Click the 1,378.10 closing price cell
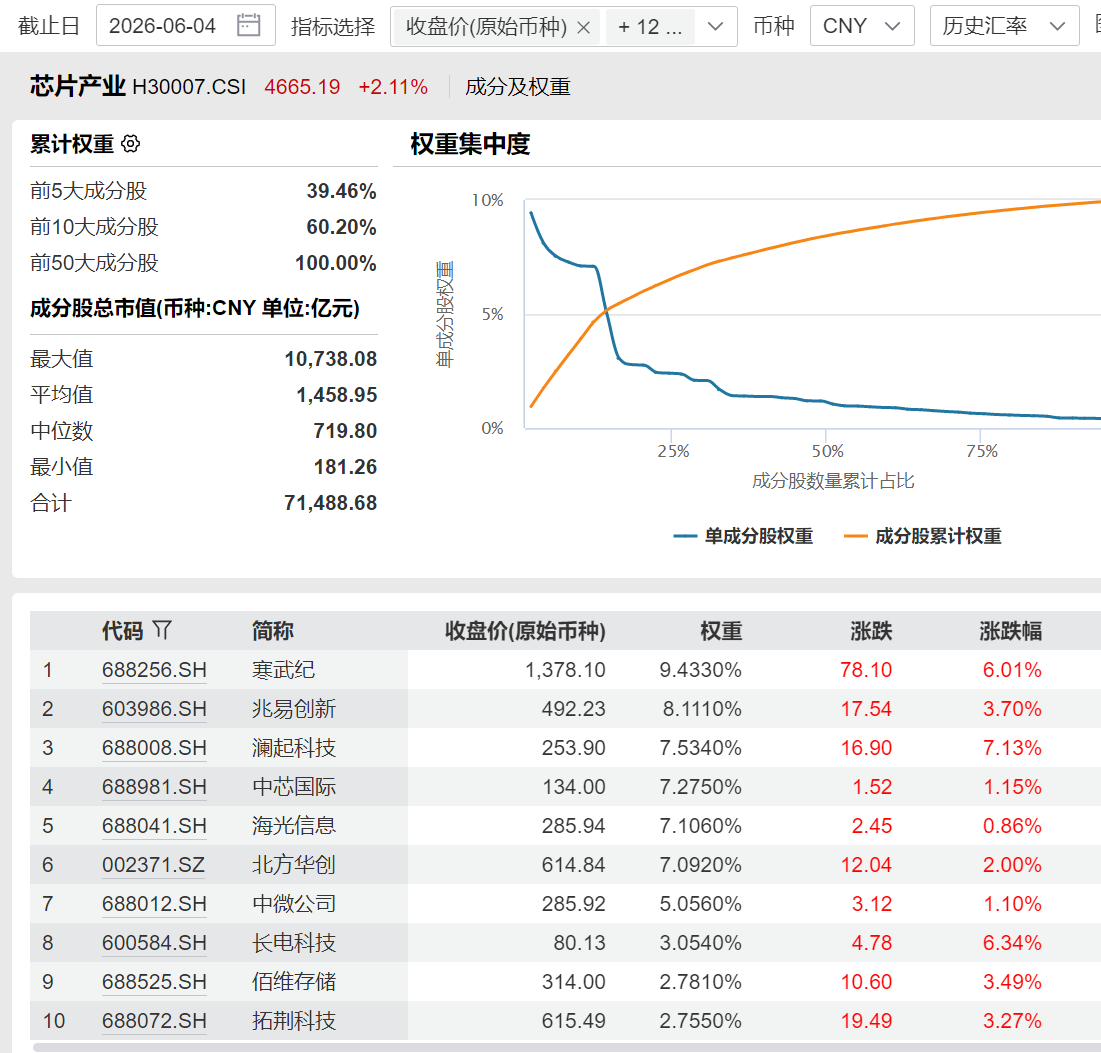The width and height of the screenshot is (1101, 1053). click(x=565, y=670)
